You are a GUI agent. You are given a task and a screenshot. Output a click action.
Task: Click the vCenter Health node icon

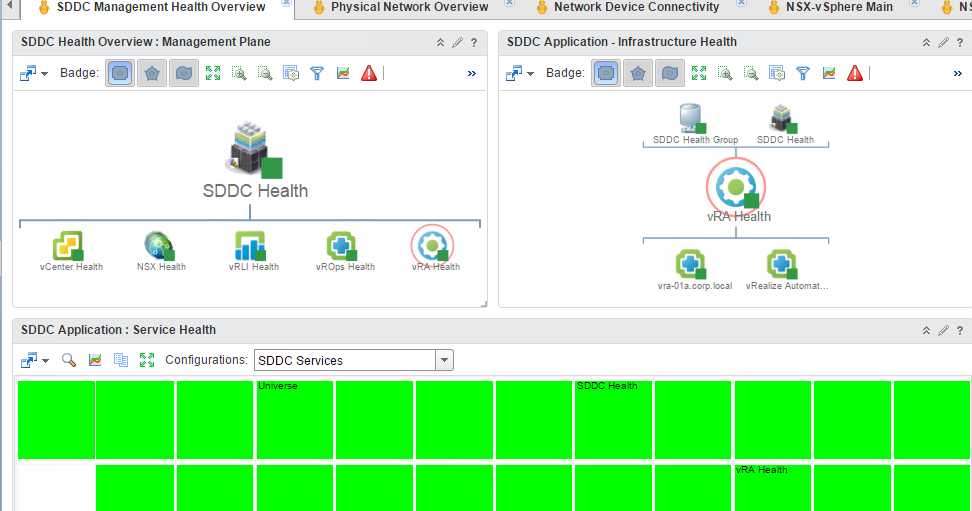(x=69, y=245)
